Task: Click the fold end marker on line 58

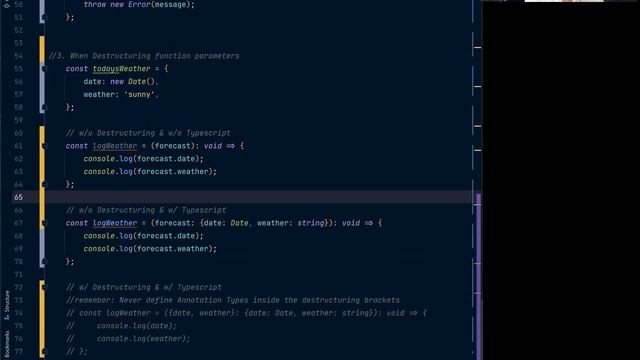Action: pos(44,107)
